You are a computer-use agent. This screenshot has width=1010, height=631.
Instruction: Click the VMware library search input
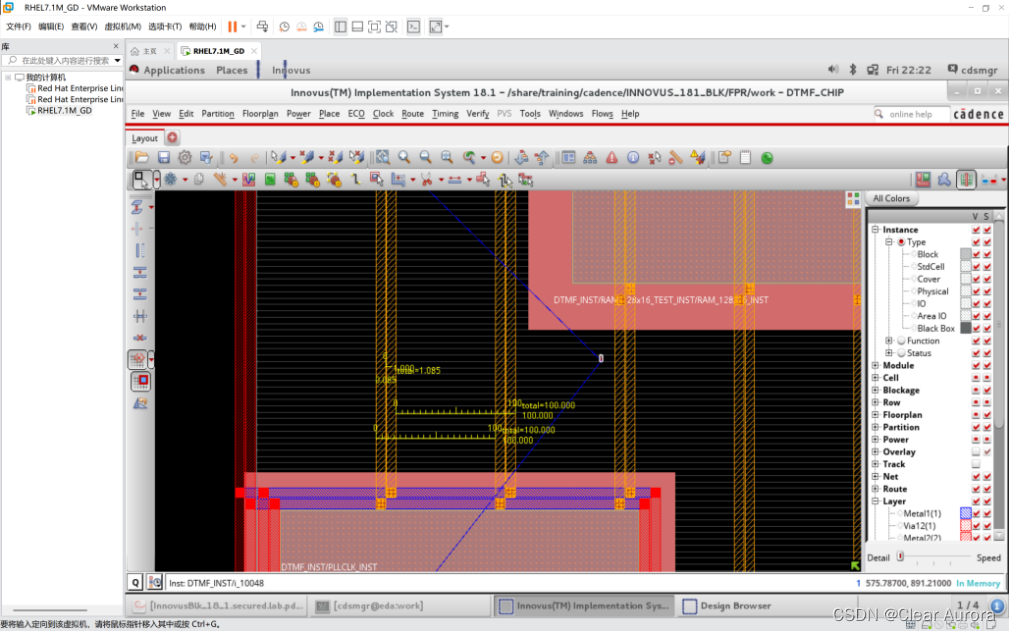point(62,61)
